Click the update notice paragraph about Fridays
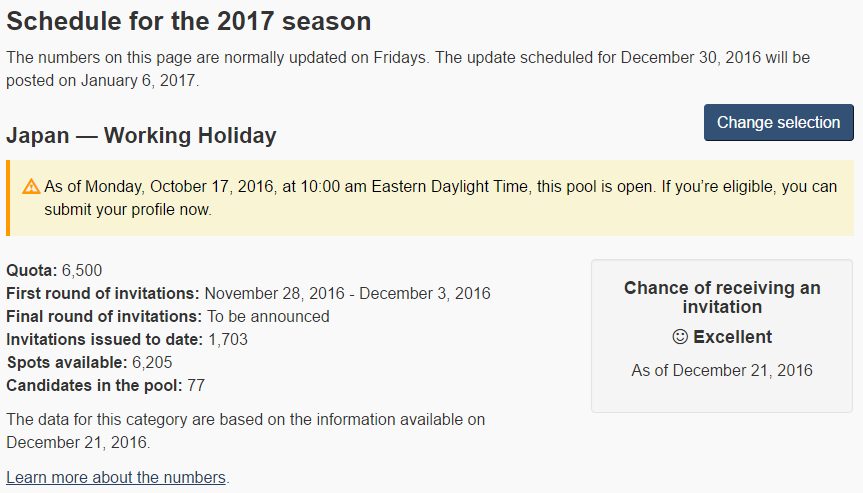This screenshot has width=863, height=493. click(408, 69)
